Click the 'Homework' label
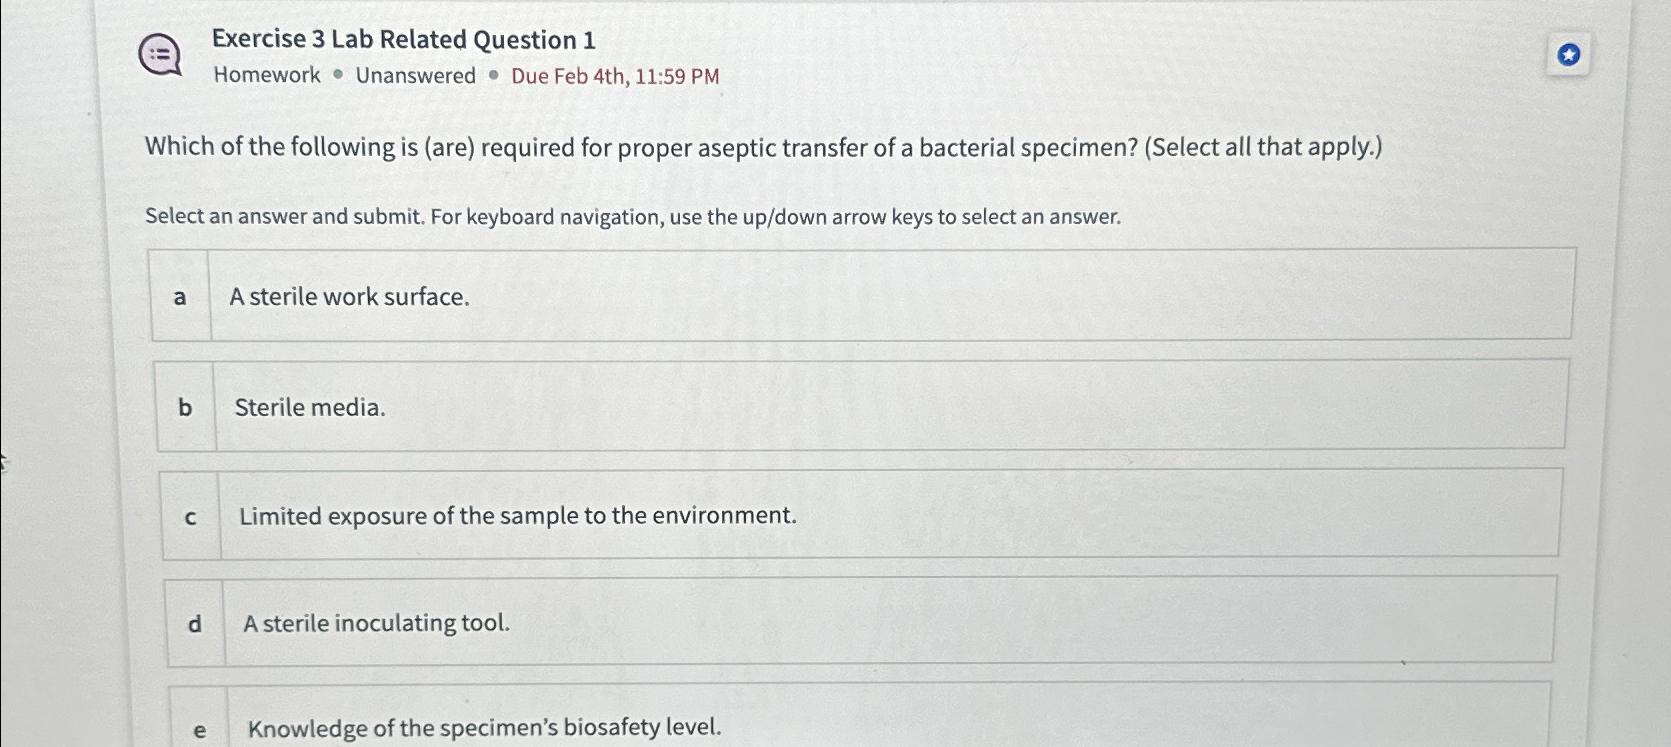Viewport: 1671px width, 747px height. 267,75
